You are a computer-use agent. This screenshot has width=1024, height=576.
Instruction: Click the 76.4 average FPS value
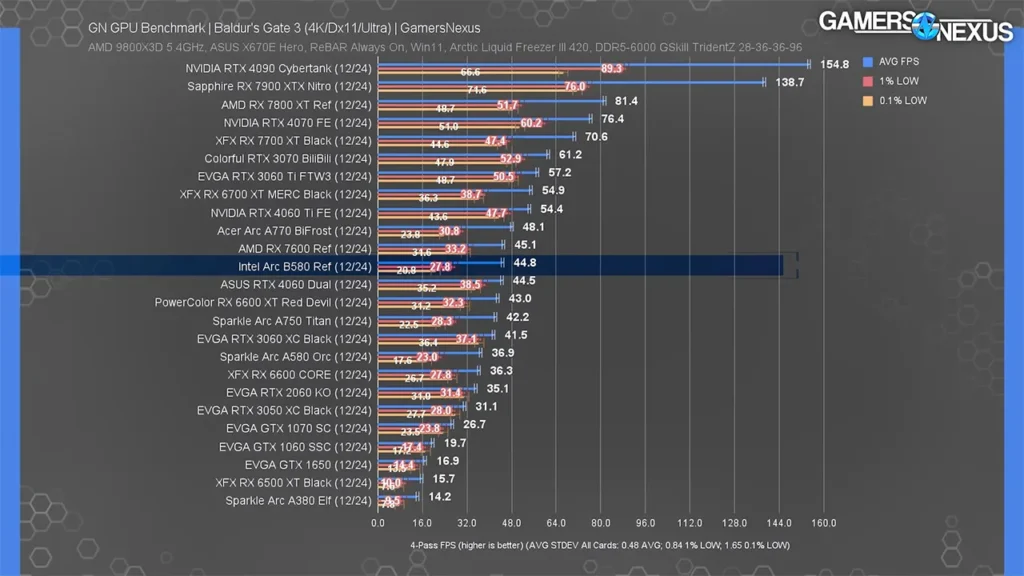coord(613,119)
